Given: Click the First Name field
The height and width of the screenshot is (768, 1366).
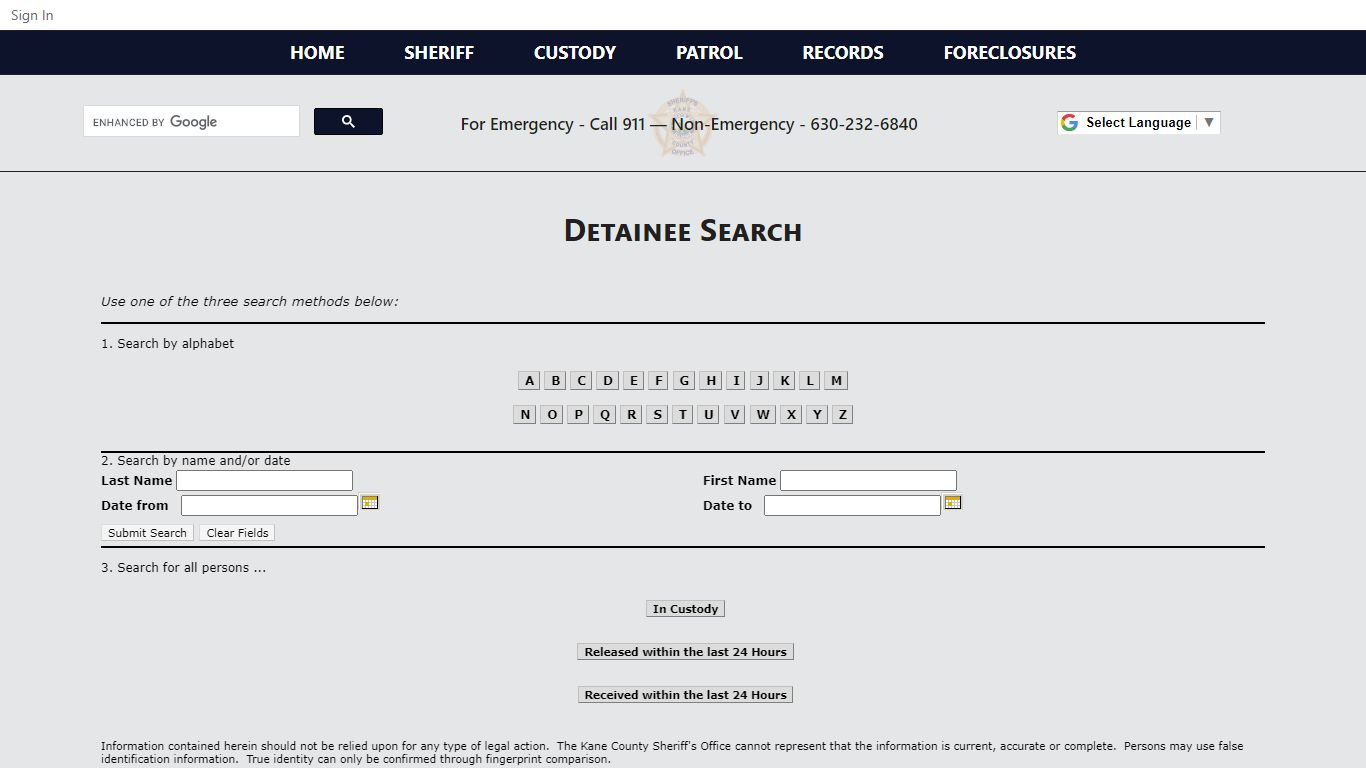Looking at the screenshot, I should tap(868, 481).
